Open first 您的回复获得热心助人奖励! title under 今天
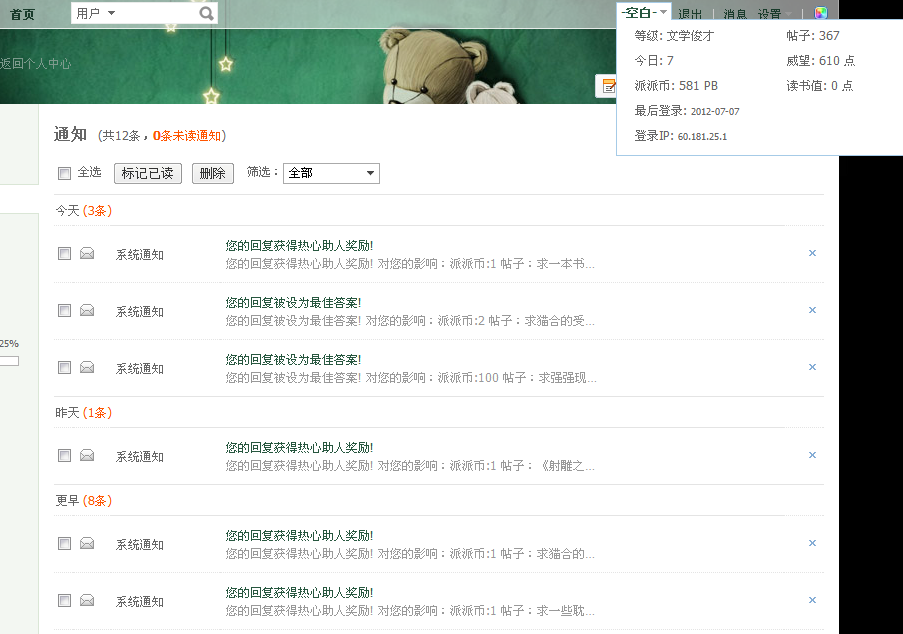This screenshot has height=634, width=903. [x=299, y=245]
